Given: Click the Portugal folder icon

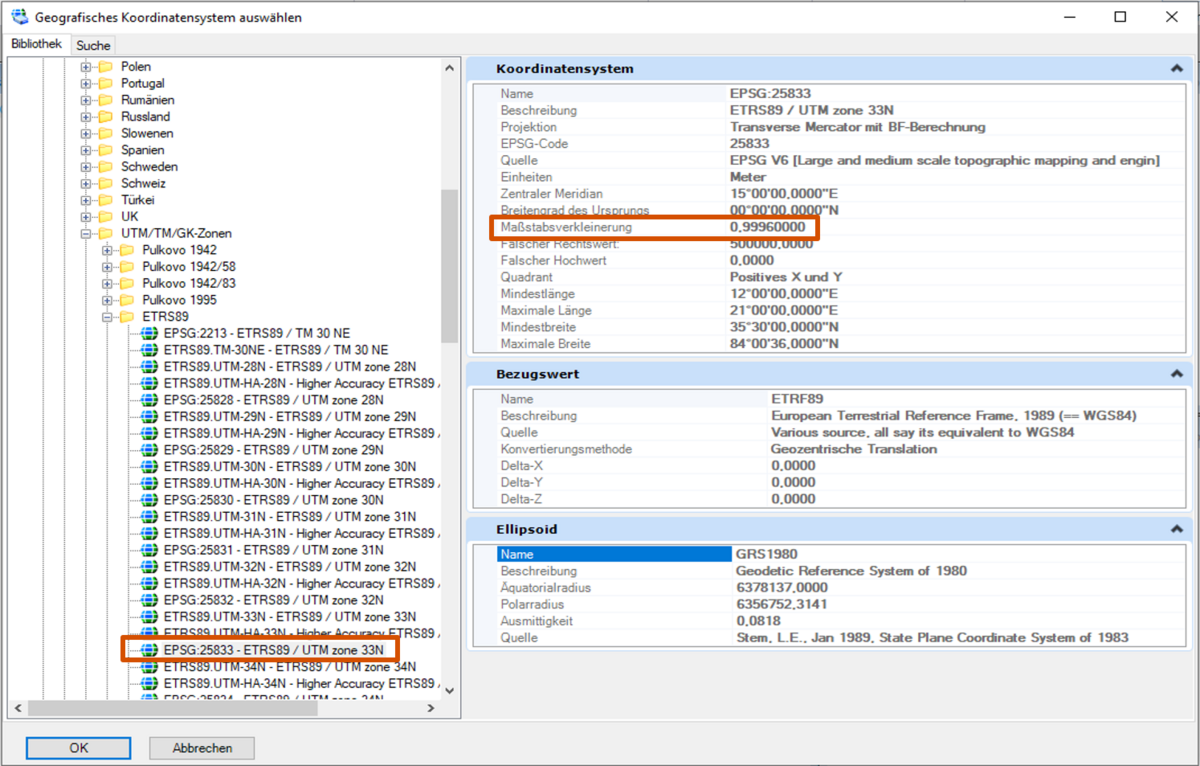Looking at the screenshot, I should tap(105, 83).
